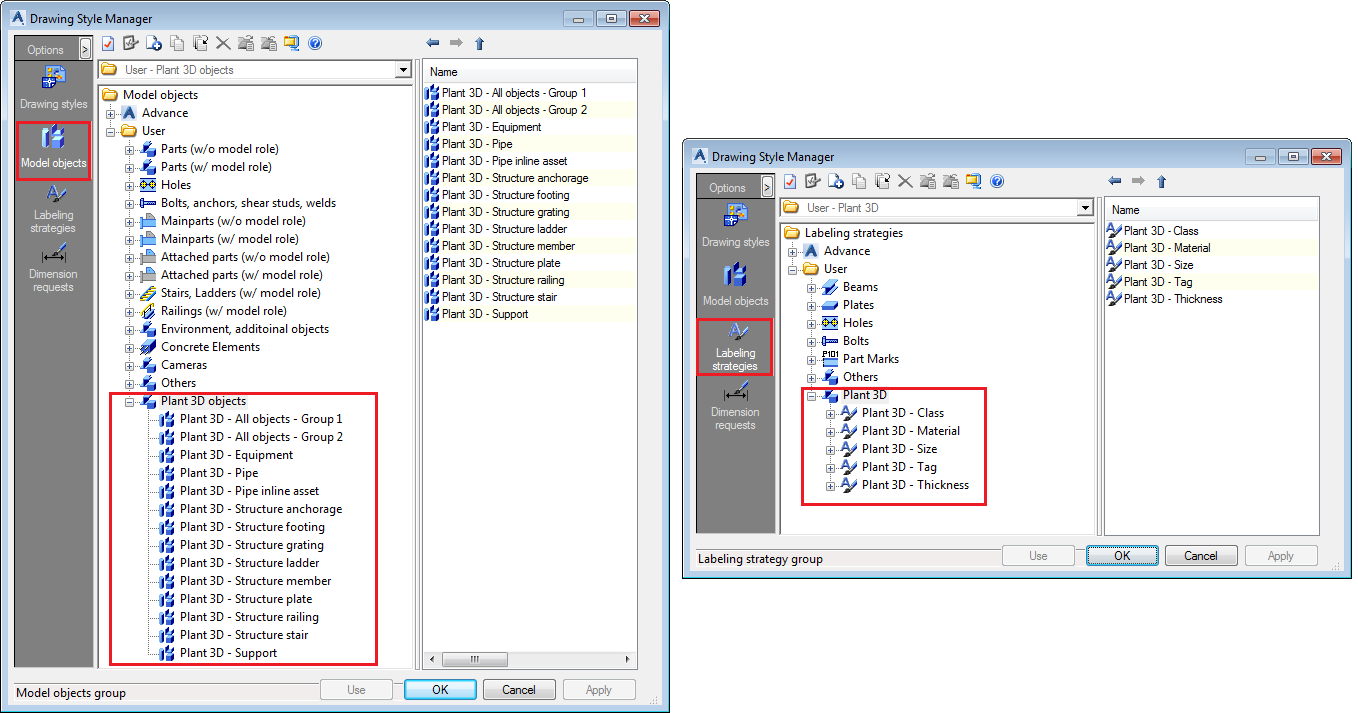This screenshot has height=713, width=1358.
Task: Select 'Railings (w/ model role)' tree item
Action: coord(224,311)
